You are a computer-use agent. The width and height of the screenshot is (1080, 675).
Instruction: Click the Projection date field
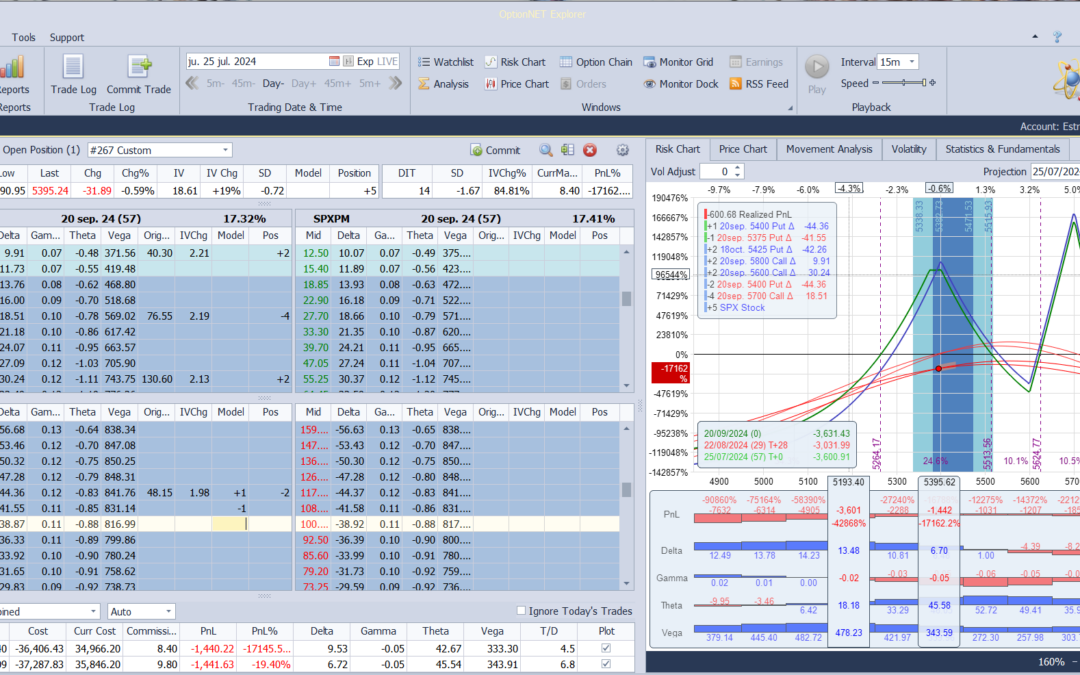pos(1054,172)
